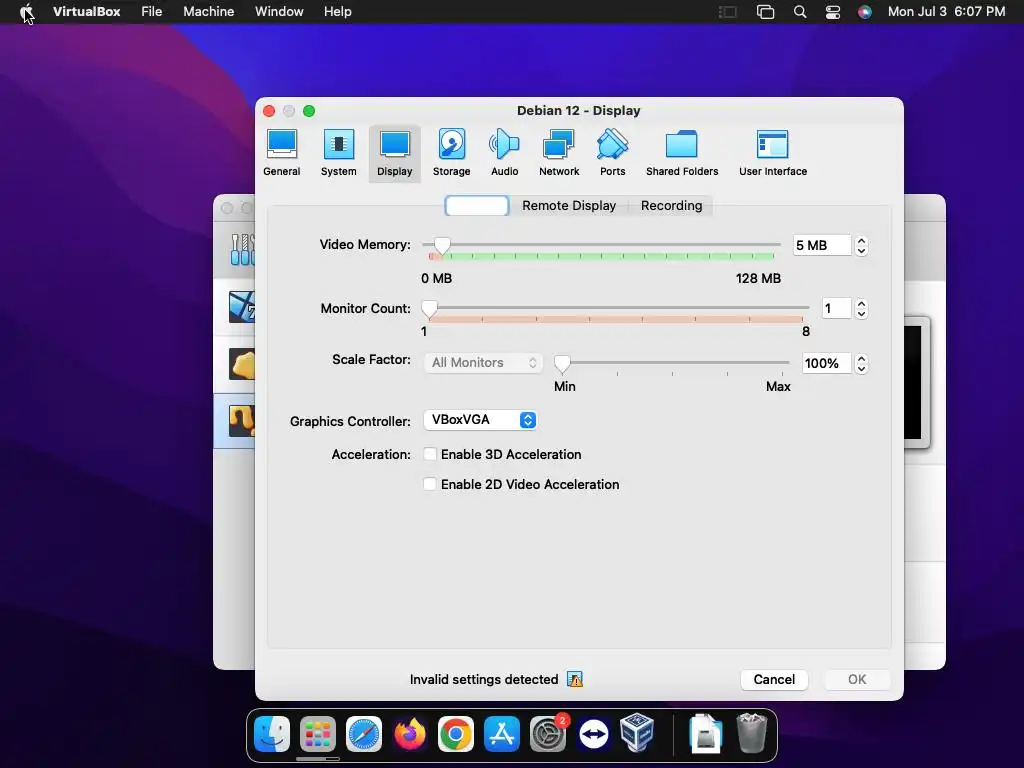
Task: Enable 3D Acceleration checkbox
Action: click(430, 454)
